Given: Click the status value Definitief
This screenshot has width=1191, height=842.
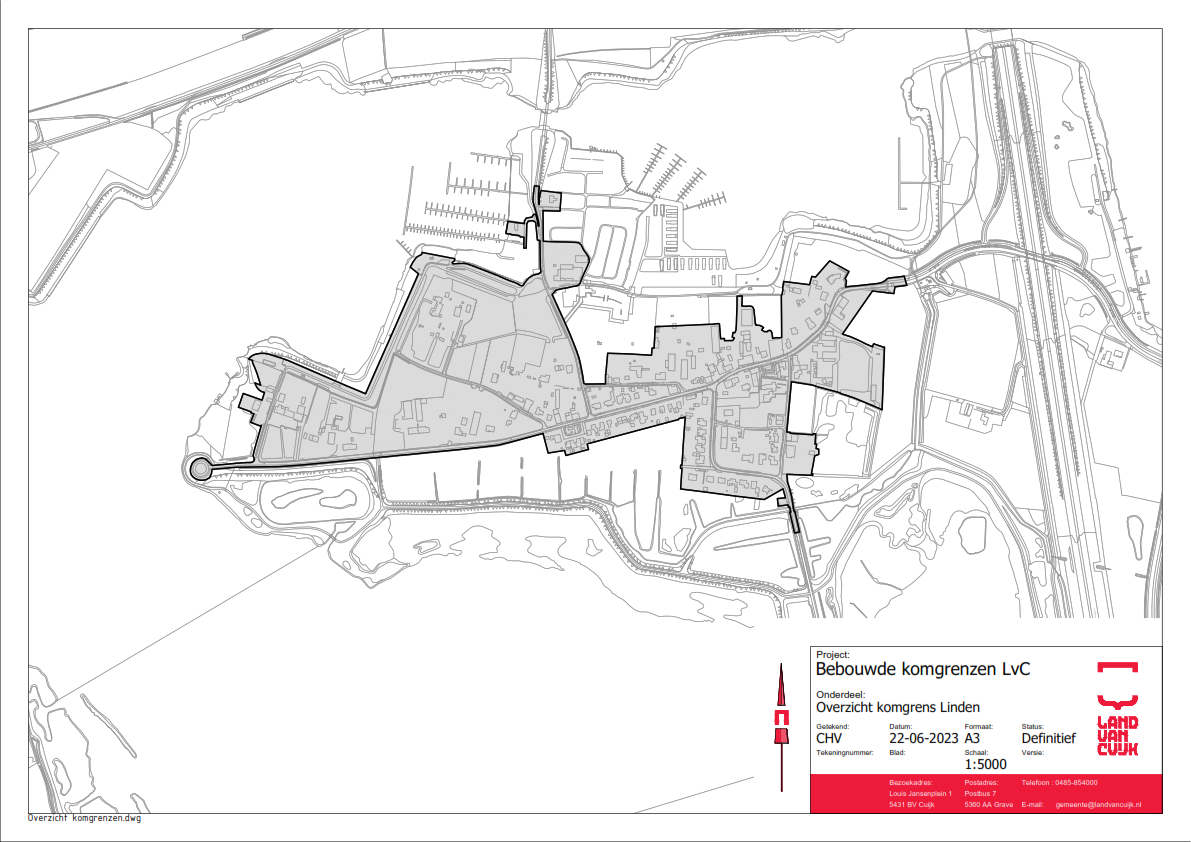Looking at the screenshot, I should 1048,739.
